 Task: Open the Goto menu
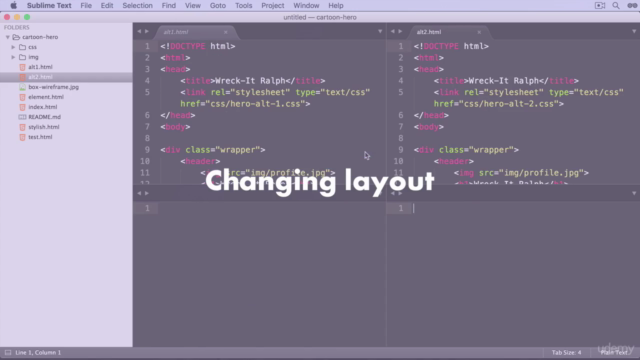(218, 5)
